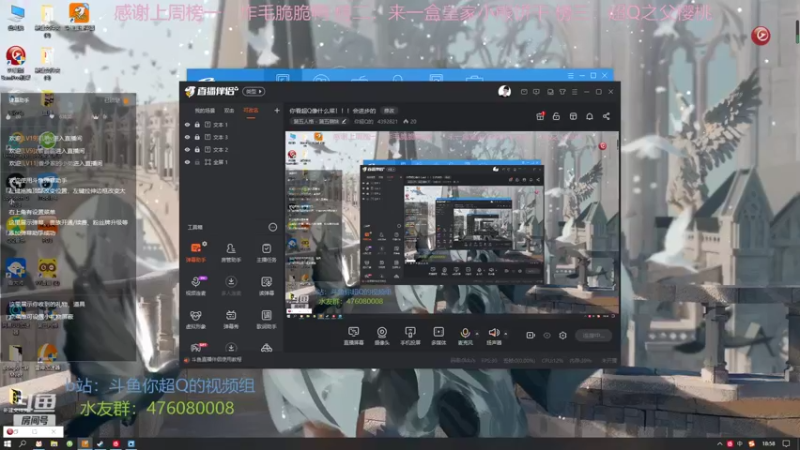Image resolution: width=800 pixels, height=450 pixels.
Task: Click the mode switch pill beside logo
Action: click(254, 91)
